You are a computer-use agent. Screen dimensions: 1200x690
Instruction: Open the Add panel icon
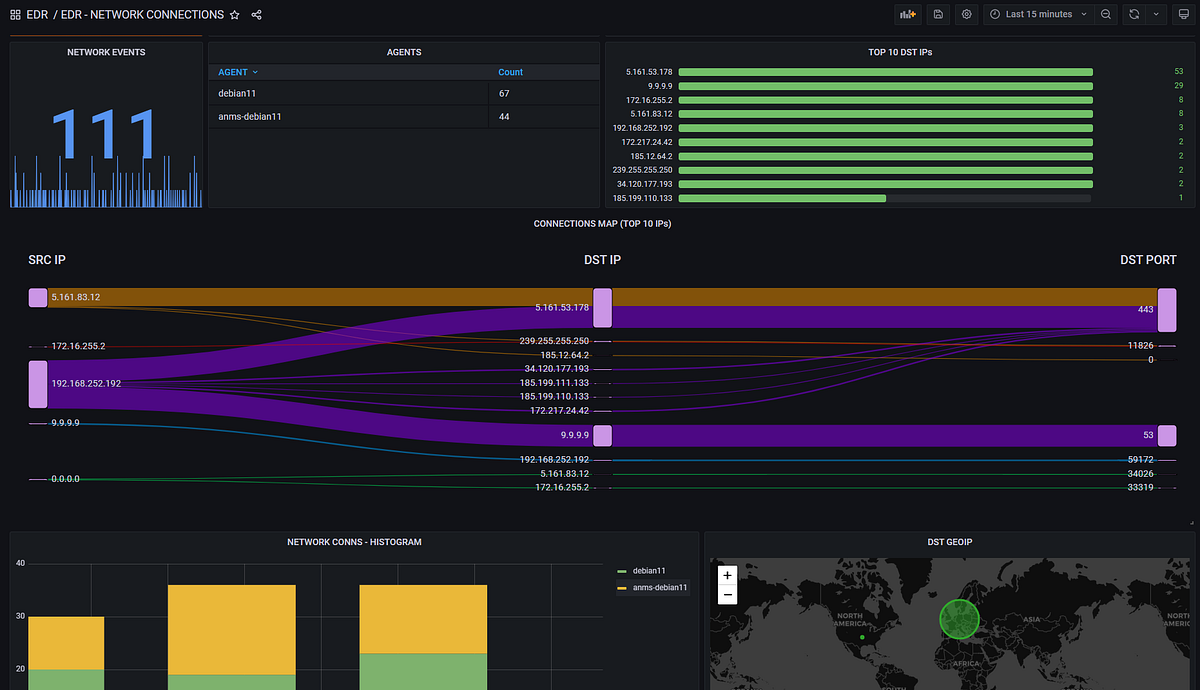coord(907,14)
